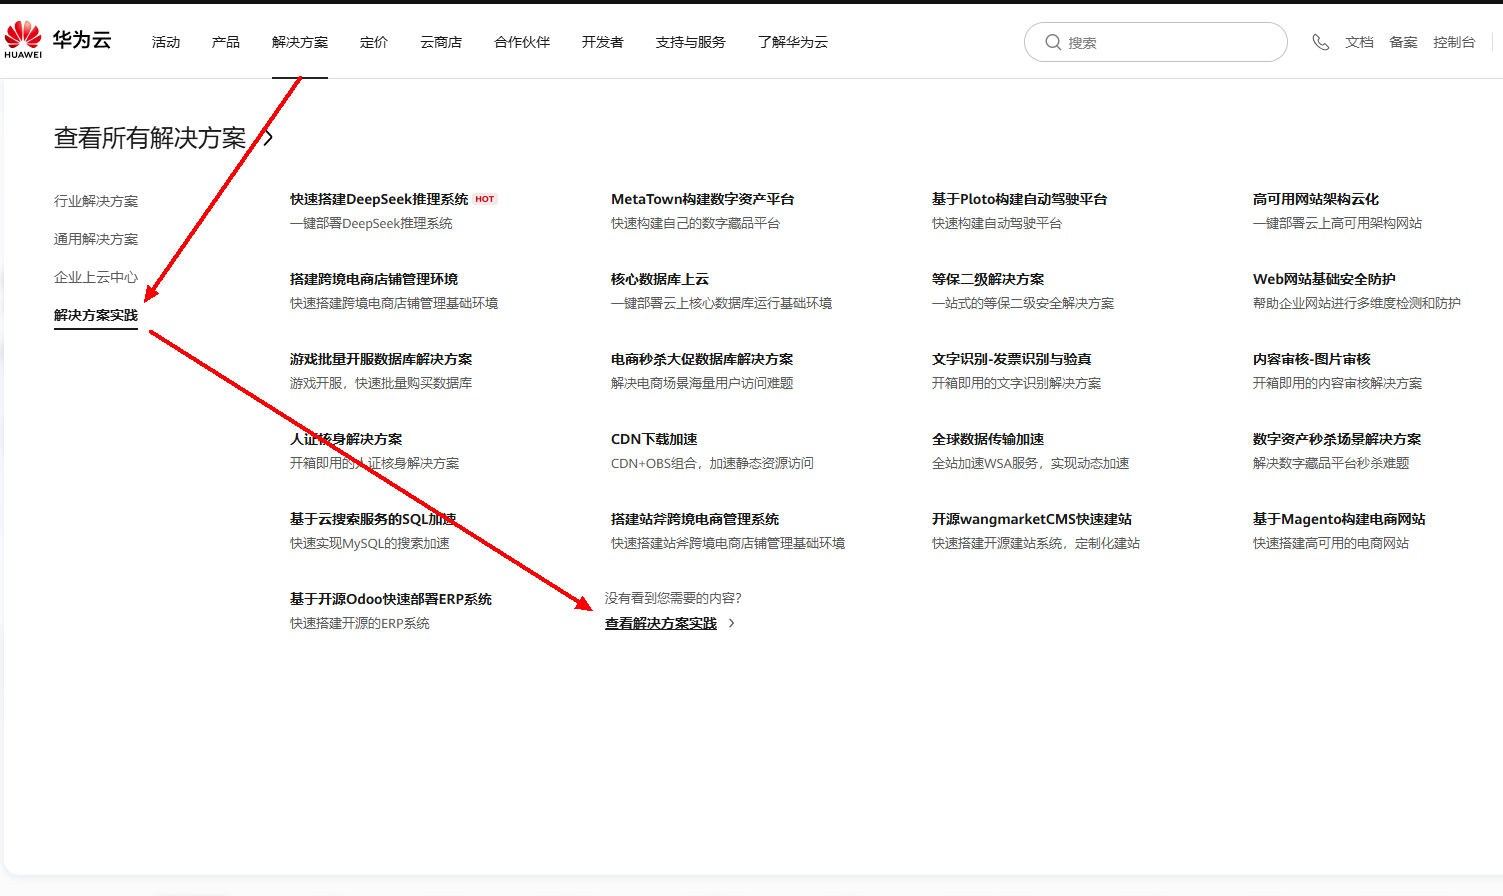Screen dimensions: 1503x896
Task: Open 高可用网站架构云化
Action: (1316, 199)
